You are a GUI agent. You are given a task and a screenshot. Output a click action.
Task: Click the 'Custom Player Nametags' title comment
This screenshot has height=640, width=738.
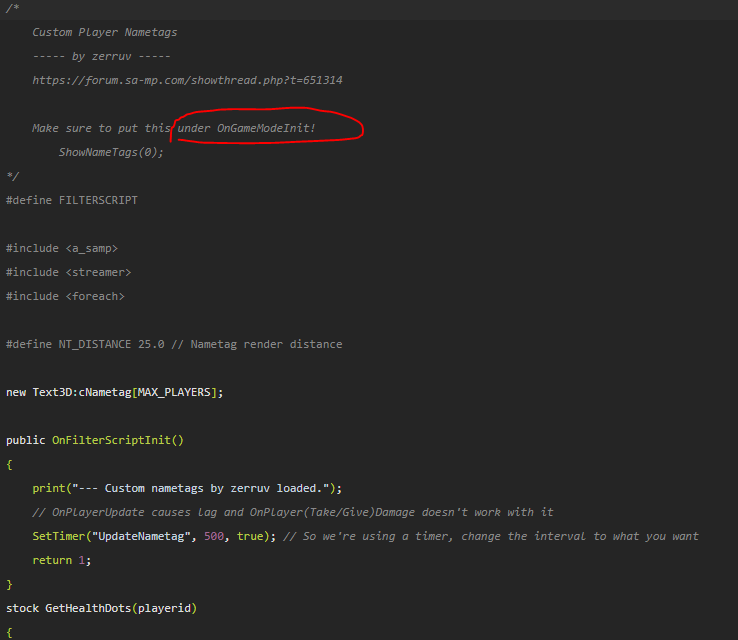tap(104, 32)
